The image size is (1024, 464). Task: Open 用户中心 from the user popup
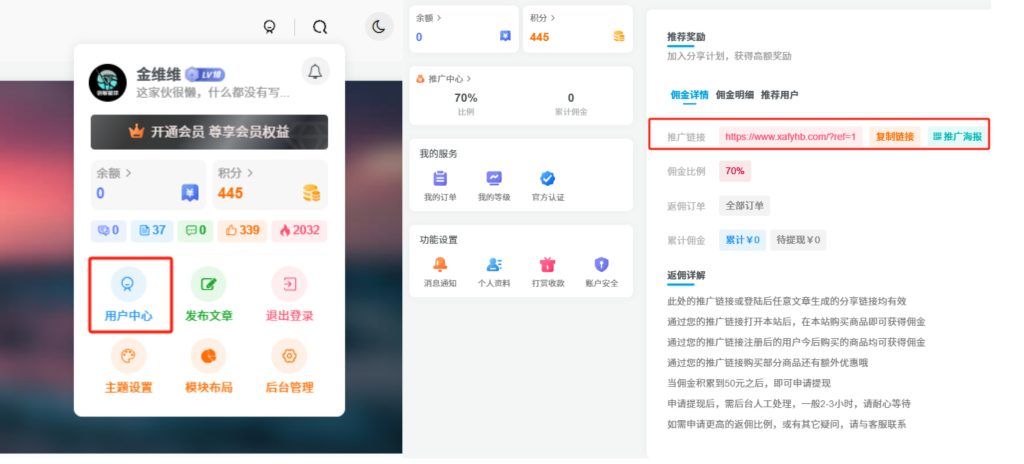(129, 295)
